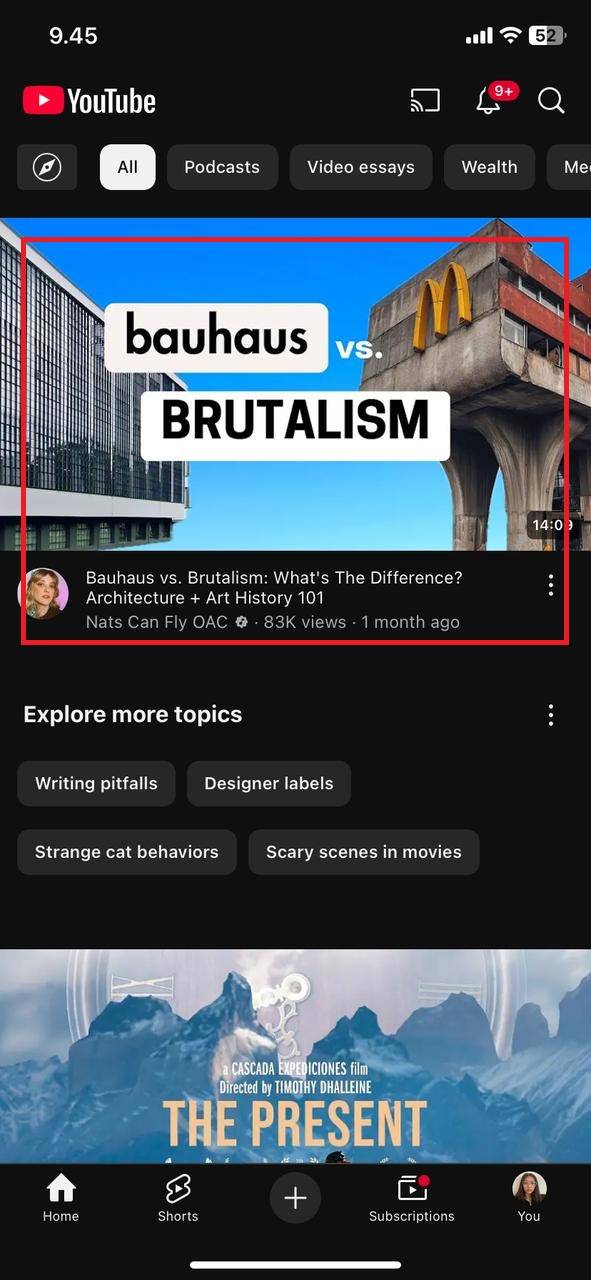Image resolution: width=591 pixels, height=1280 pixels.
Task: Choose the Writing pitfalls topic
Action: (x=96, y=783)
